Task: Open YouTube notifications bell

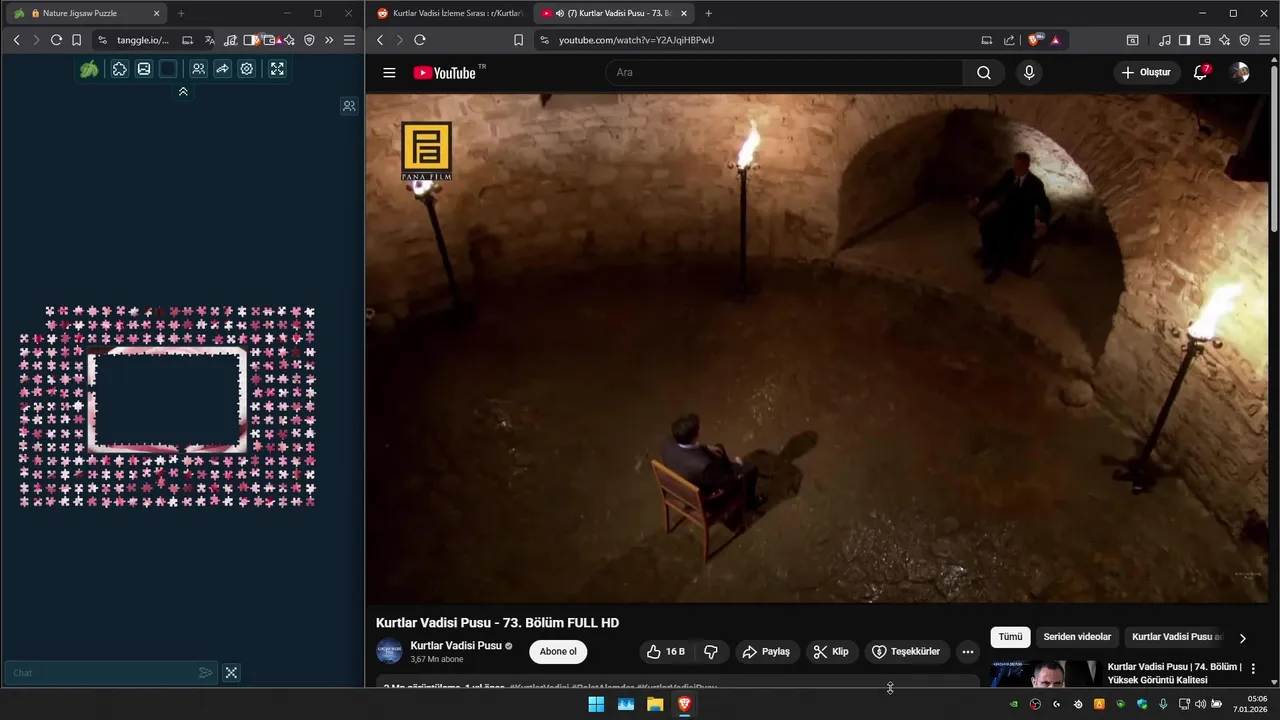Action: [x=1201, y=72]
